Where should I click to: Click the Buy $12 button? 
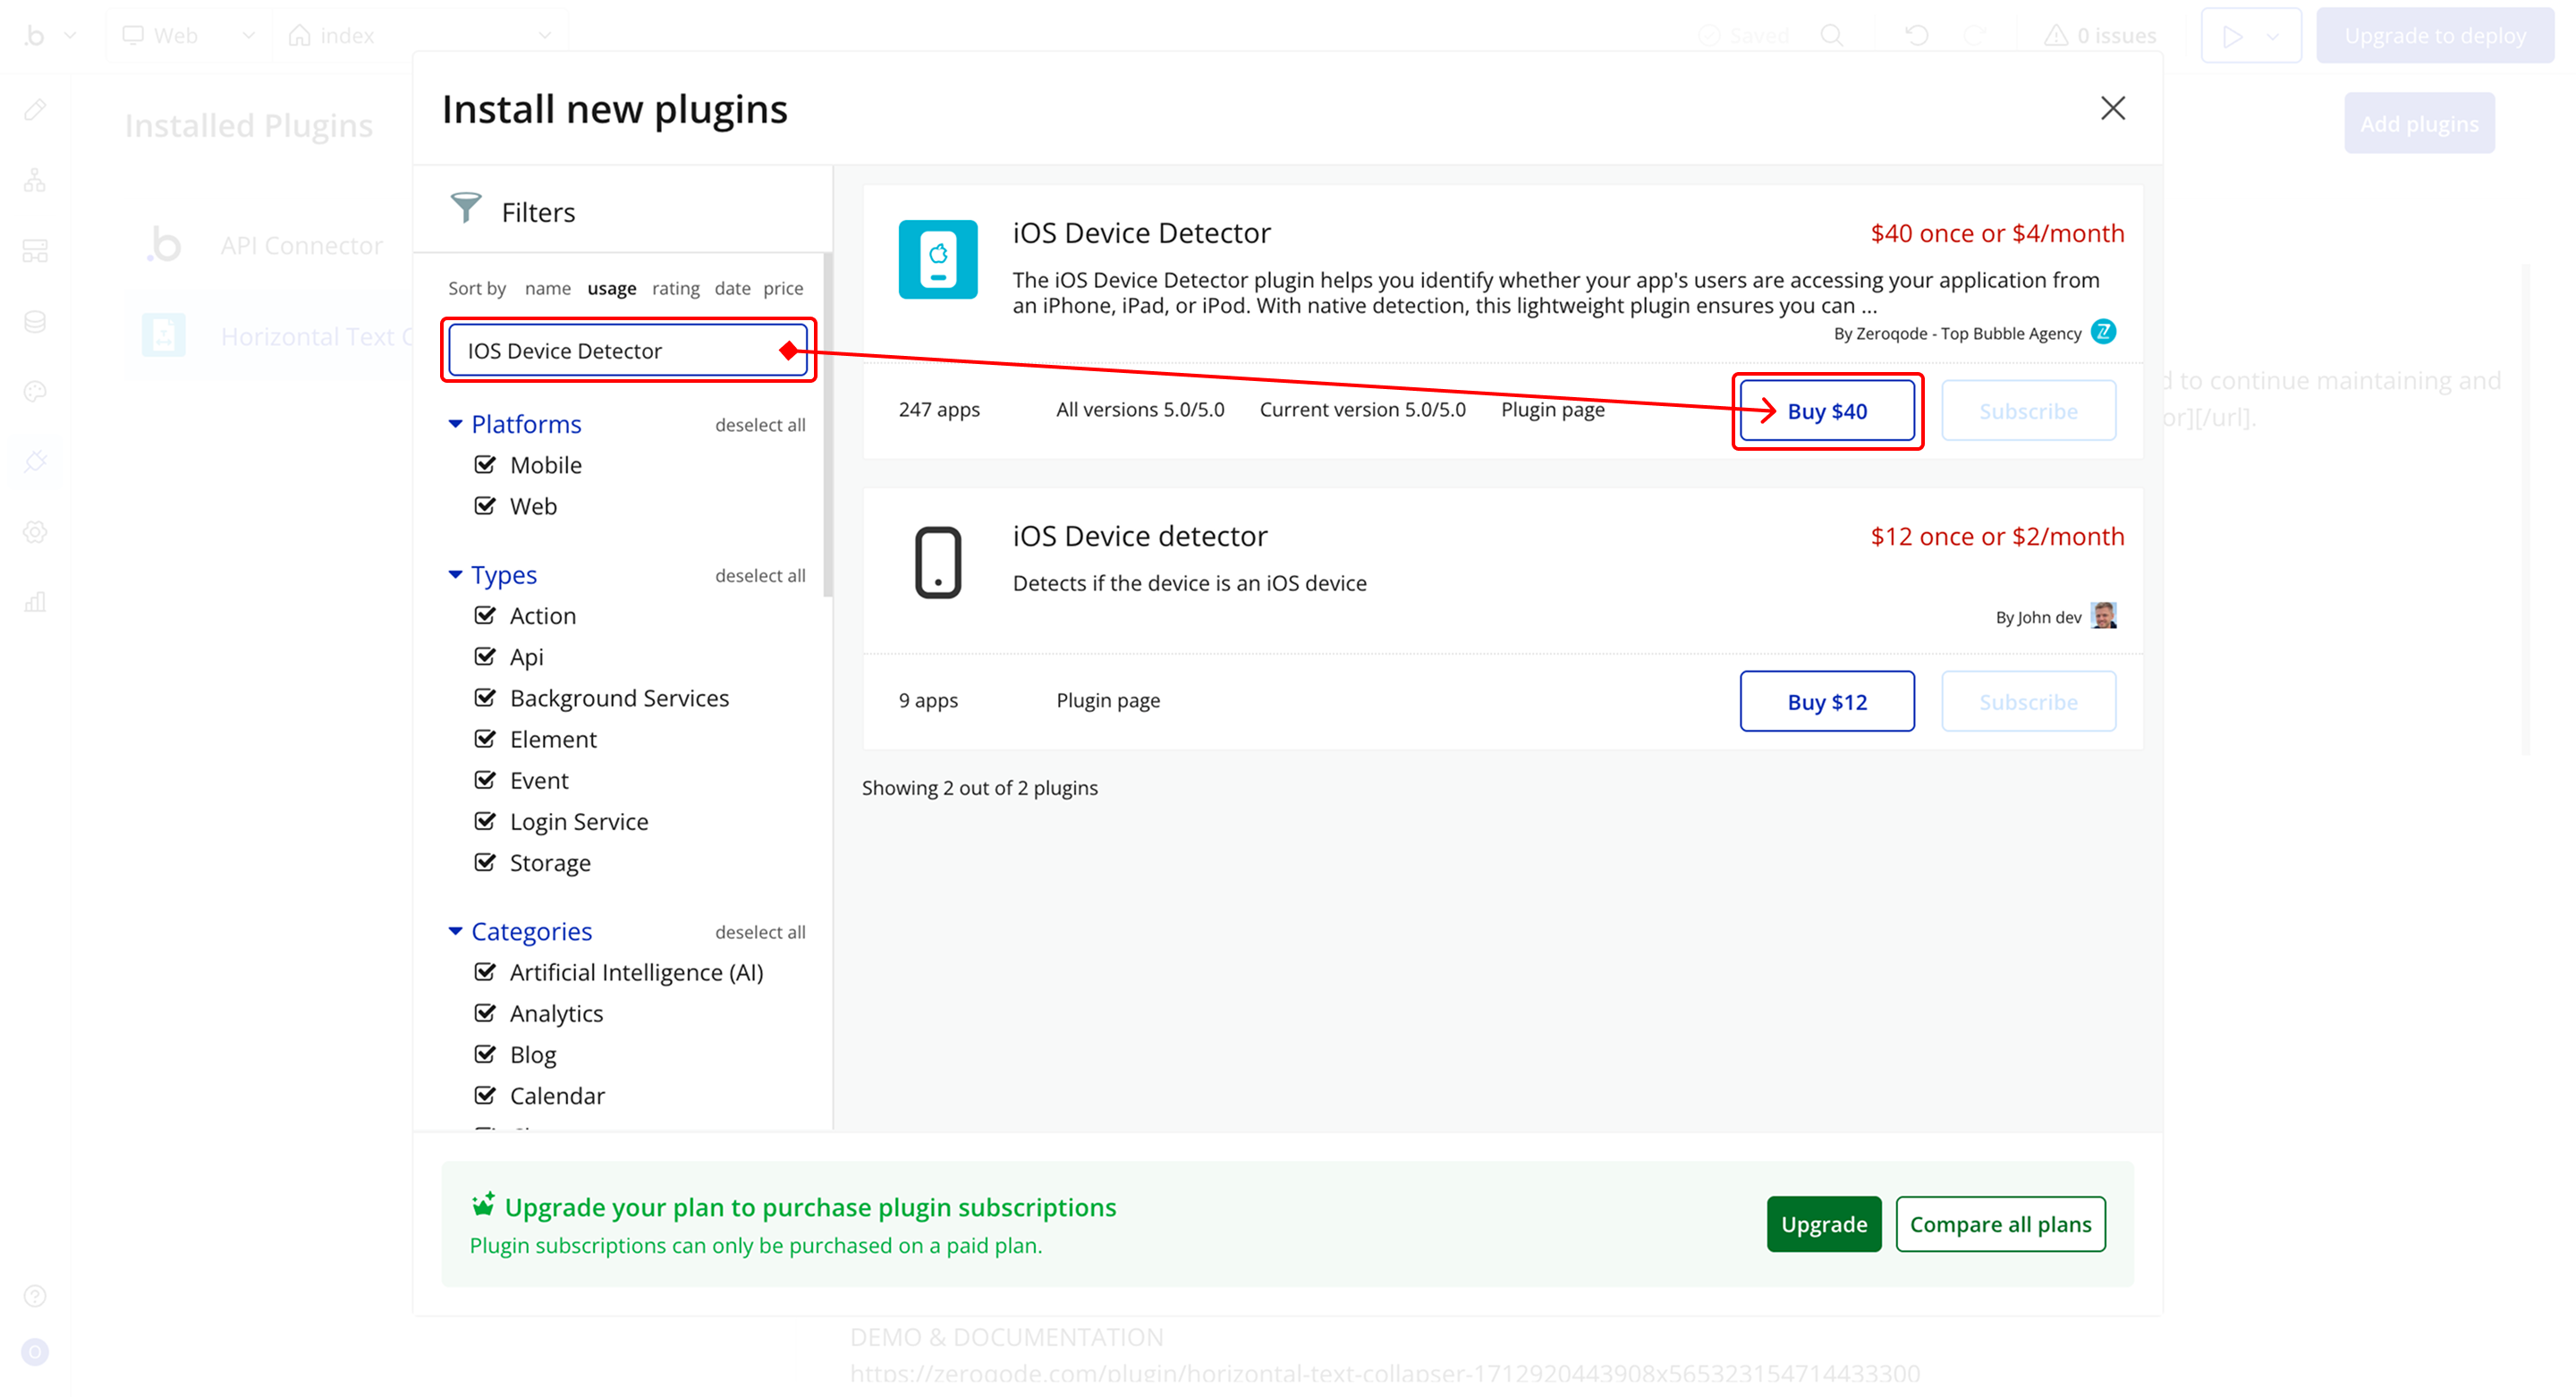[x=1826, y=702]
